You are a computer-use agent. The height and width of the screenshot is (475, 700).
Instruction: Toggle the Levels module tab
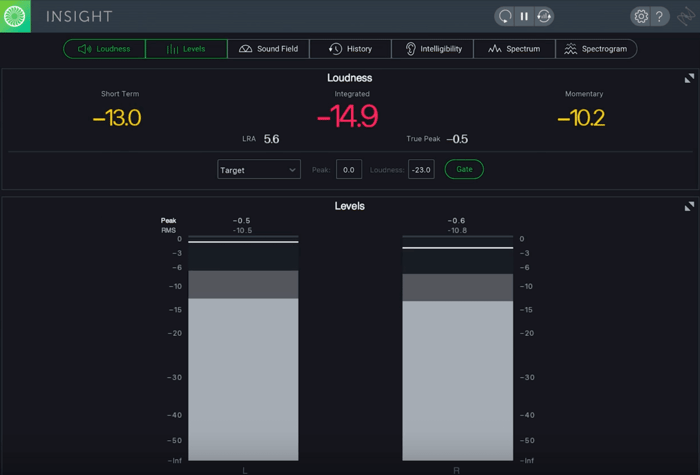pyautogui.click(x=186, y=49)
